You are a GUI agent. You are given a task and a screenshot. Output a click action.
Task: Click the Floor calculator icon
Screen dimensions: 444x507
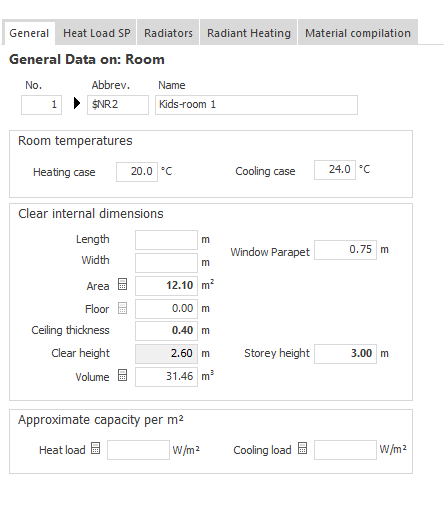(122, 308)
